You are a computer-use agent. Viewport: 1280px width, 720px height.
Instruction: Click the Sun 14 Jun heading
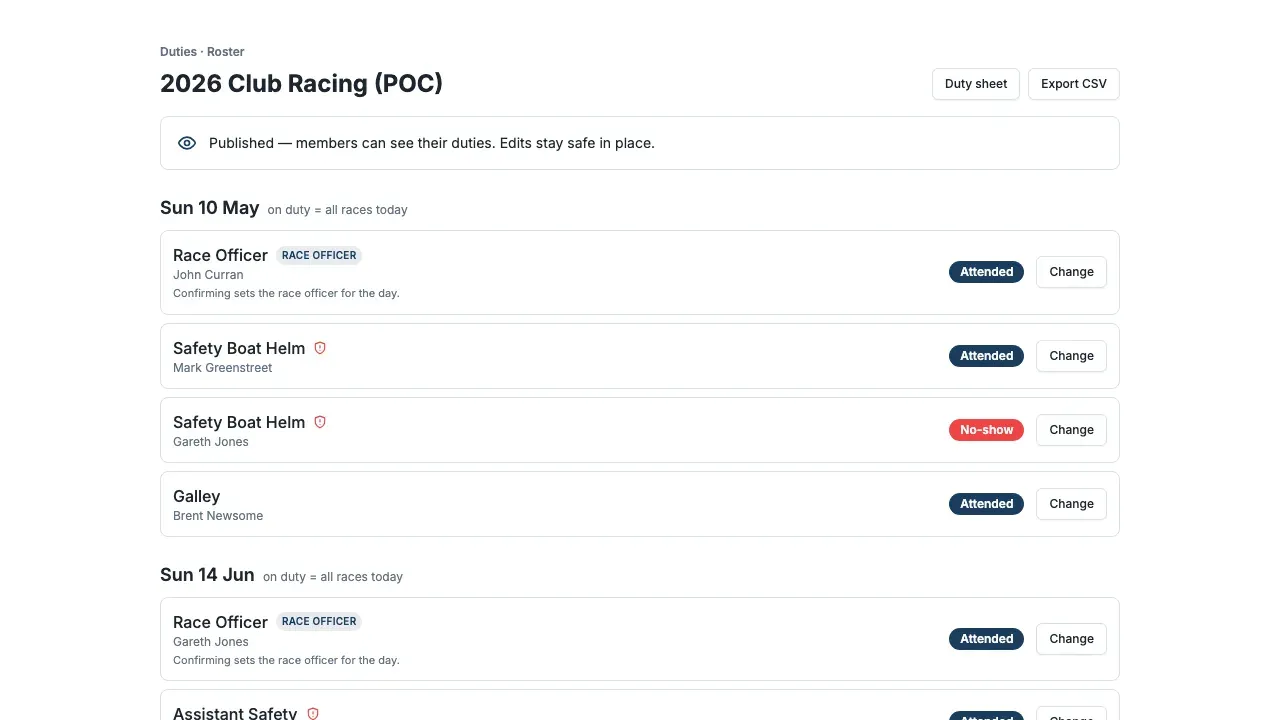[207, 575]
